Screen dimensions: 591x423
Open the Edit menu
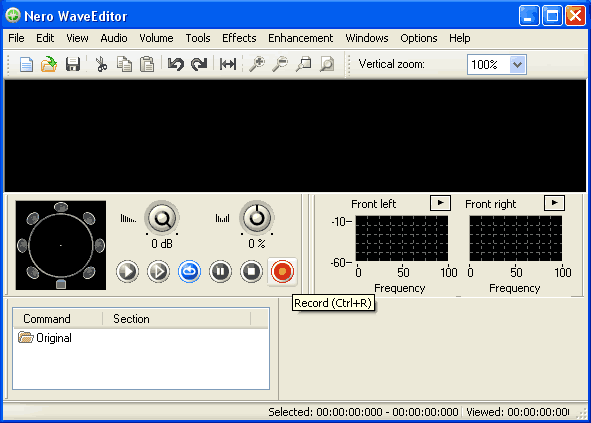click(45, 38)
